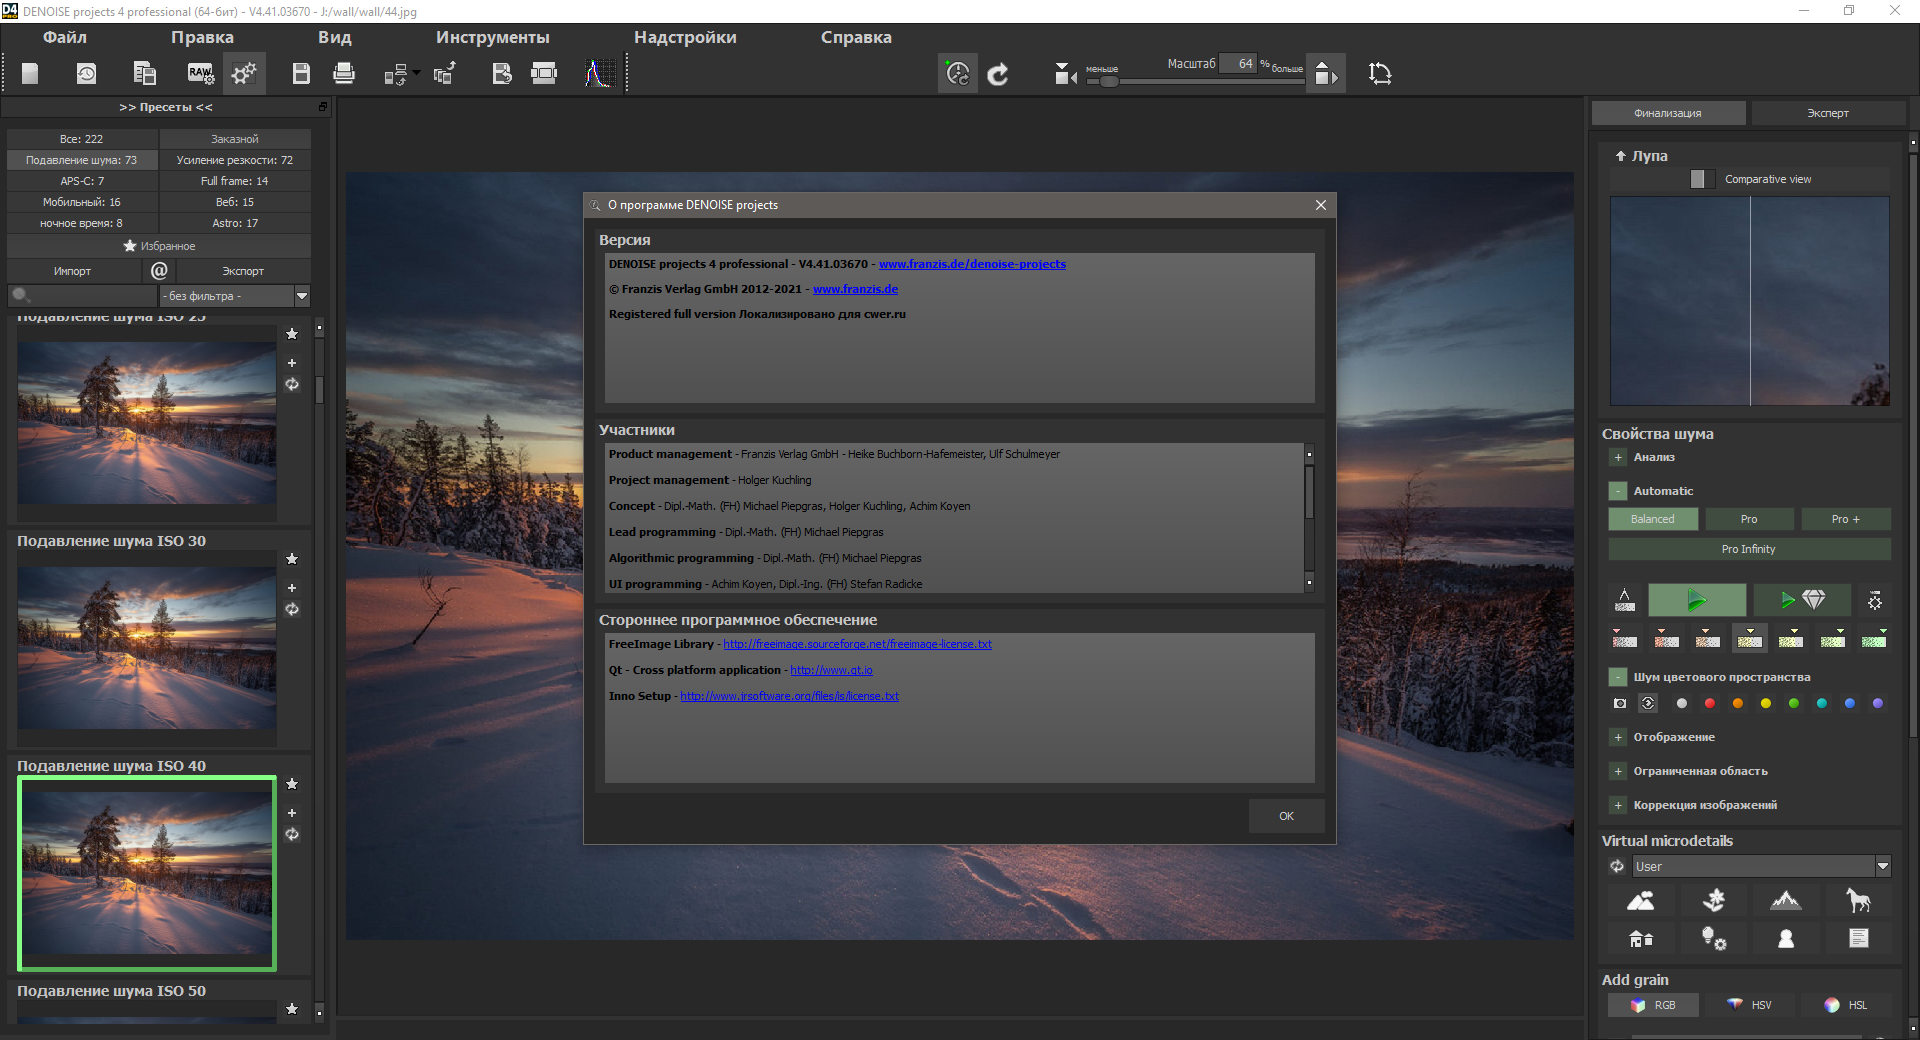Select HSV grain mode
The image size is (1920, 1040).
[1749, 1005]
